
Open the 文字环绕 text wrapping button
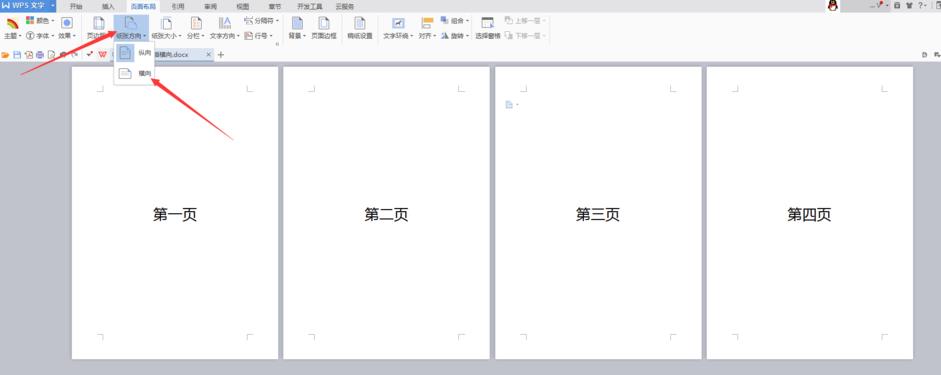point(398,28)
